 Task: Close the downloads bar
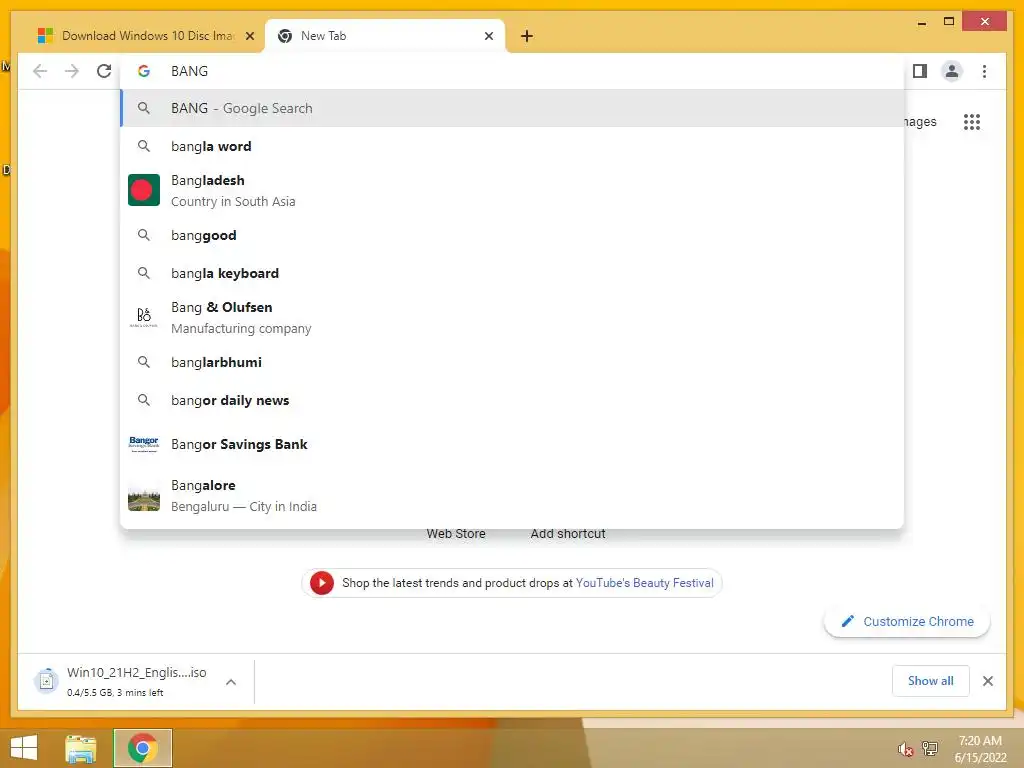click(987, 681)
